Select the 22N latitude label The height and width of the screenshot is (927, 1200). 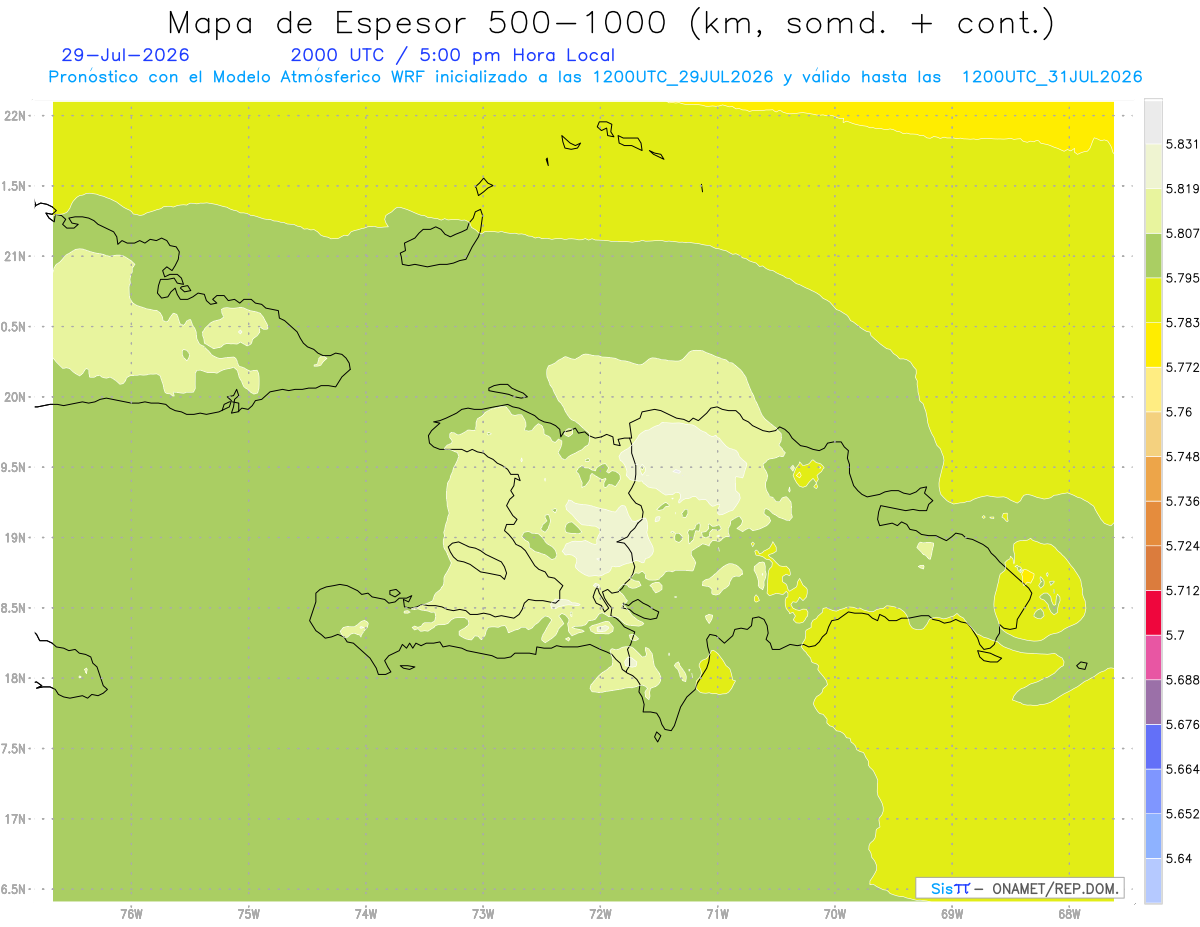[17, 116]
